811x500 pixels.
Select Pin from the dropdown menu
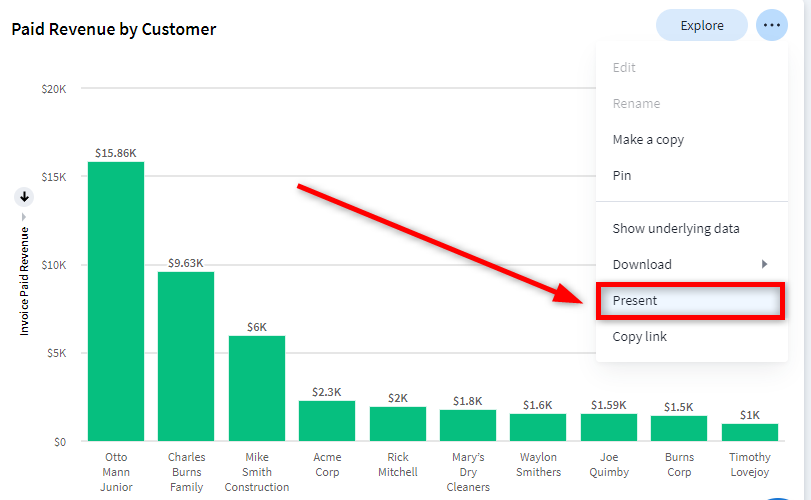pyautogui.click(x=622, y=176)
